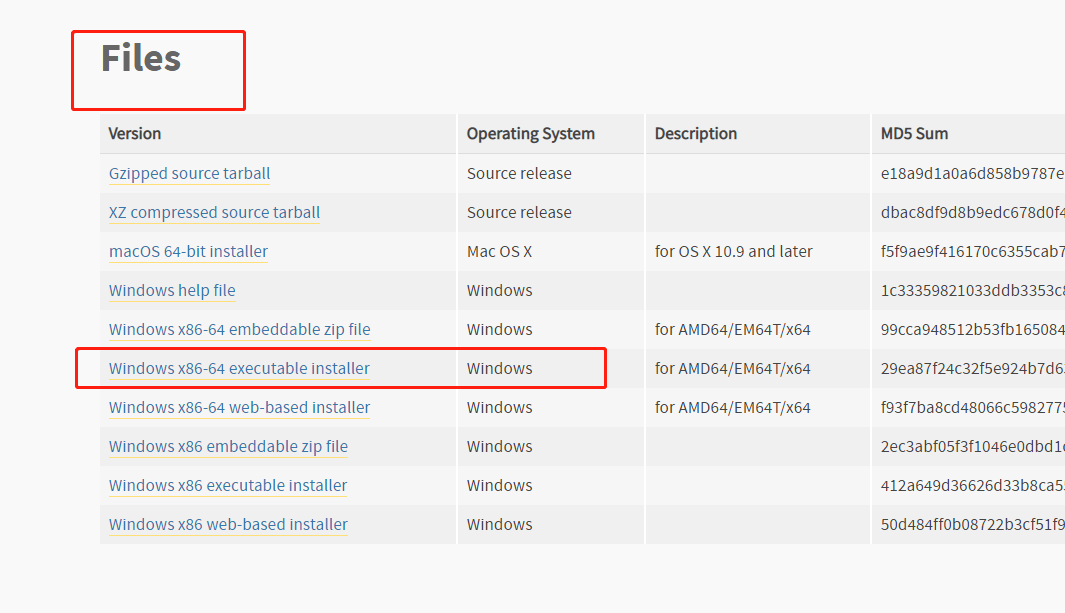Select MD5 sum starting with 50d484ff0b08
The height and width of the screenshot is (613, 1065).
[973, 524]
